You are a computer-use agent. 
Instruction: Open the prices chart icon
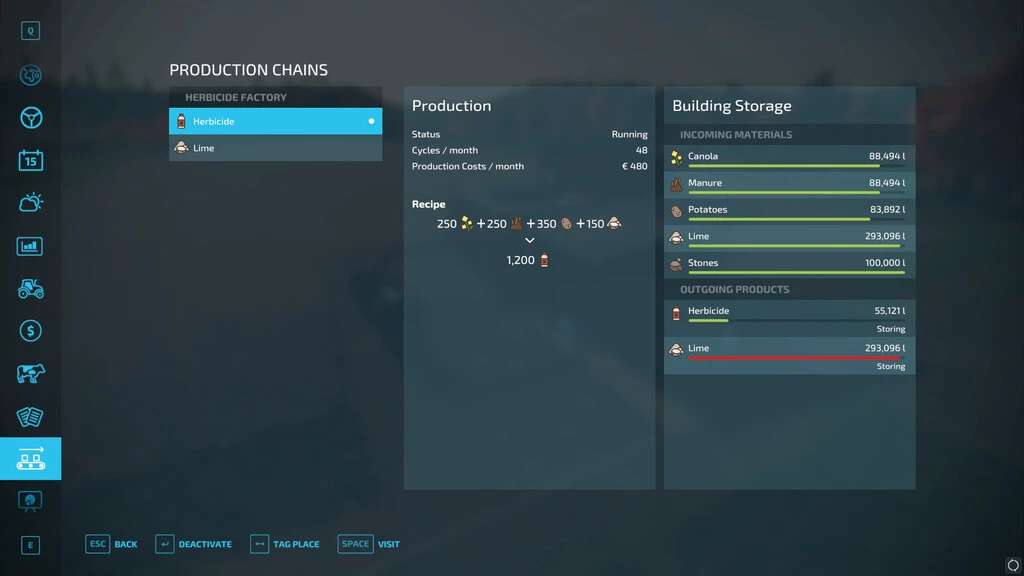click(30, 246)
